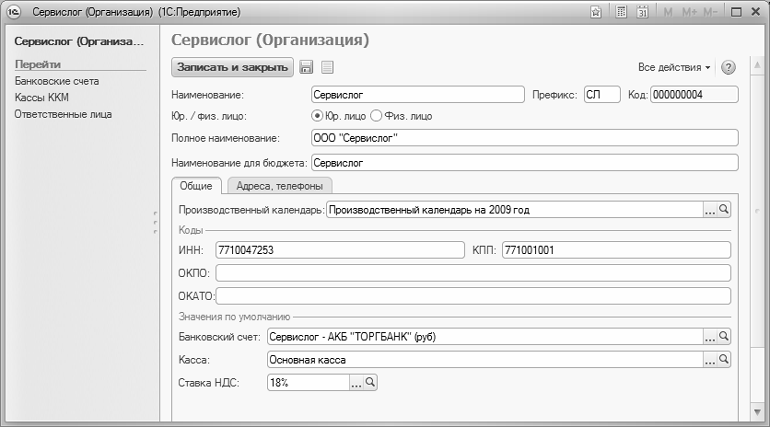The width and height of the screenshot is (770, 427).
Task: Open the help question-mark icon
Action: click(x=728, y=67)
